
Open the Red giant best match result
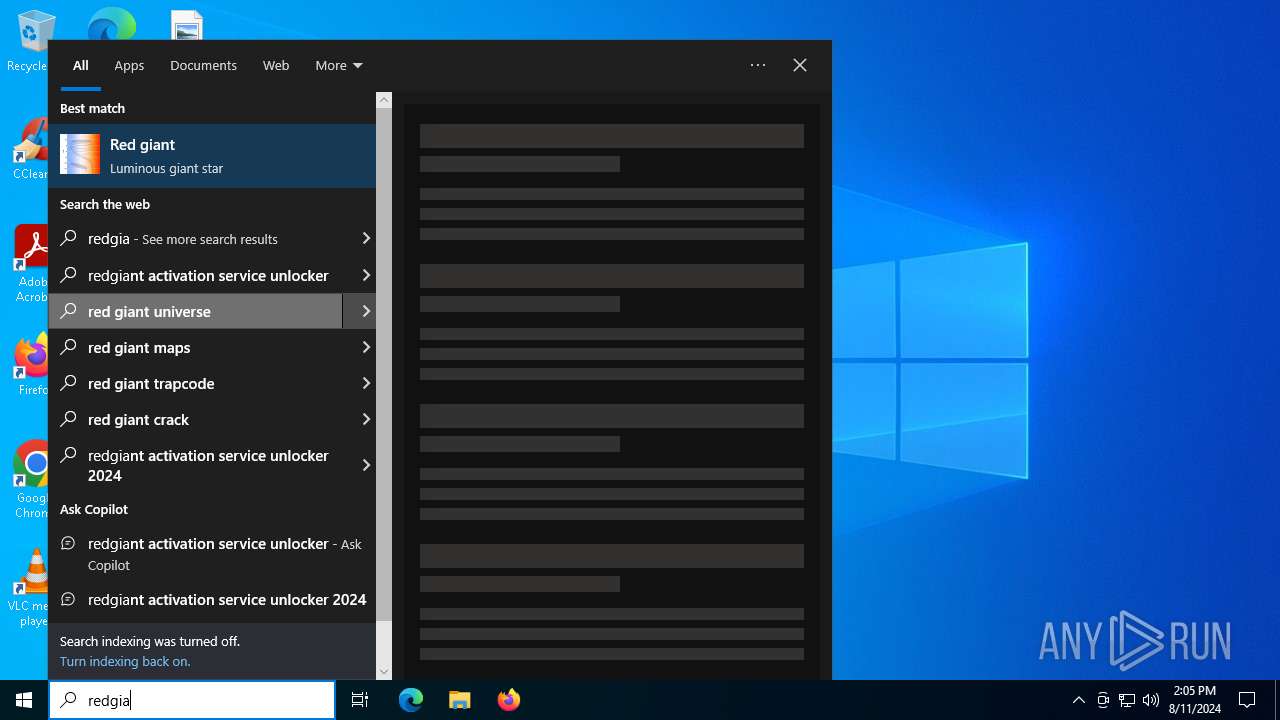212,156
